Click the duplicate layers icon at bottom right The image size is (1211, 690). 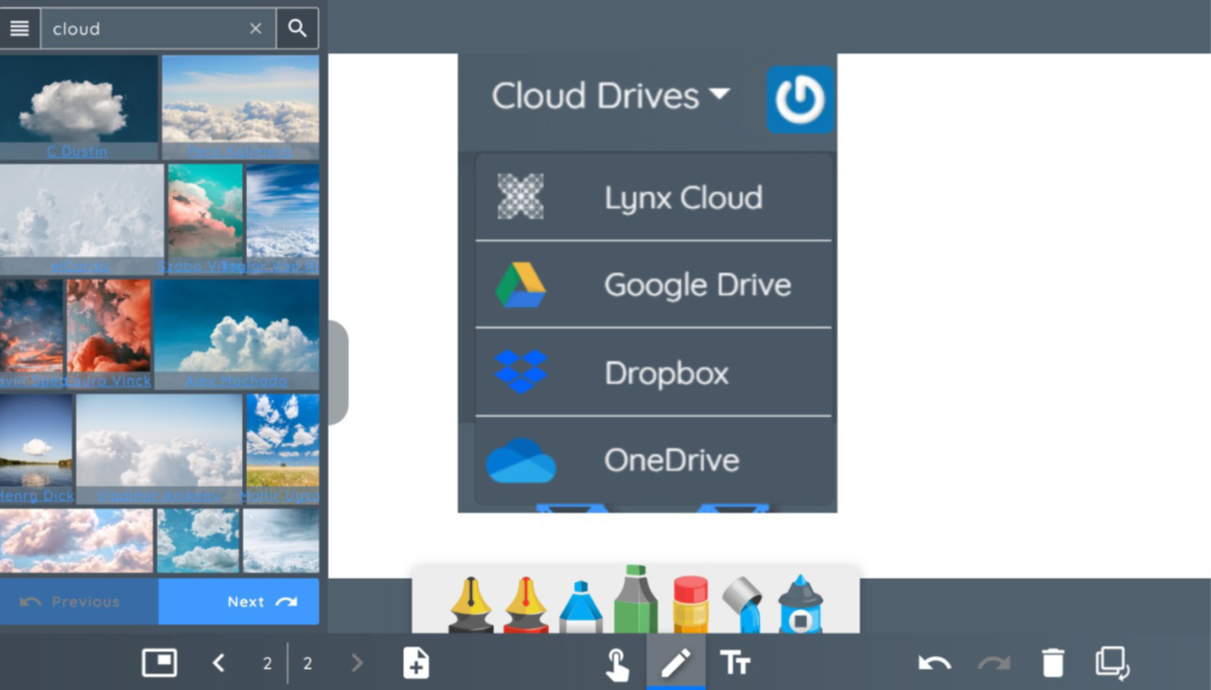pyautogui.click(x=1112, y=662)
